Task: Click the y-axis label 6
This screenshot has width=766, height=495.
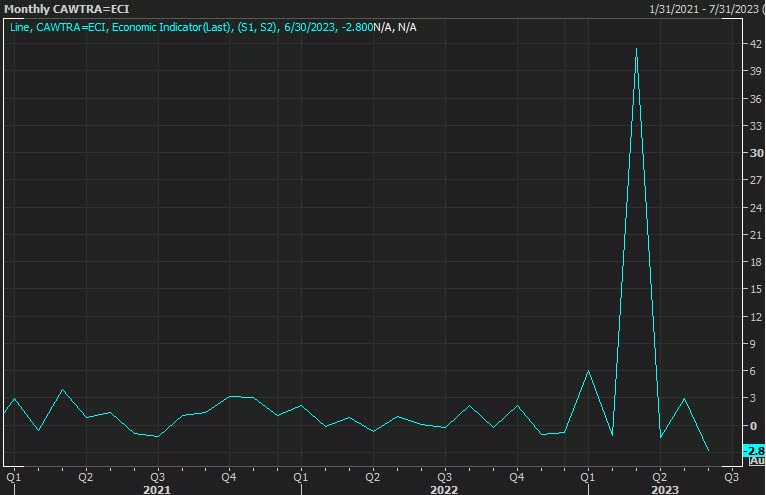Action: [753, 371]
